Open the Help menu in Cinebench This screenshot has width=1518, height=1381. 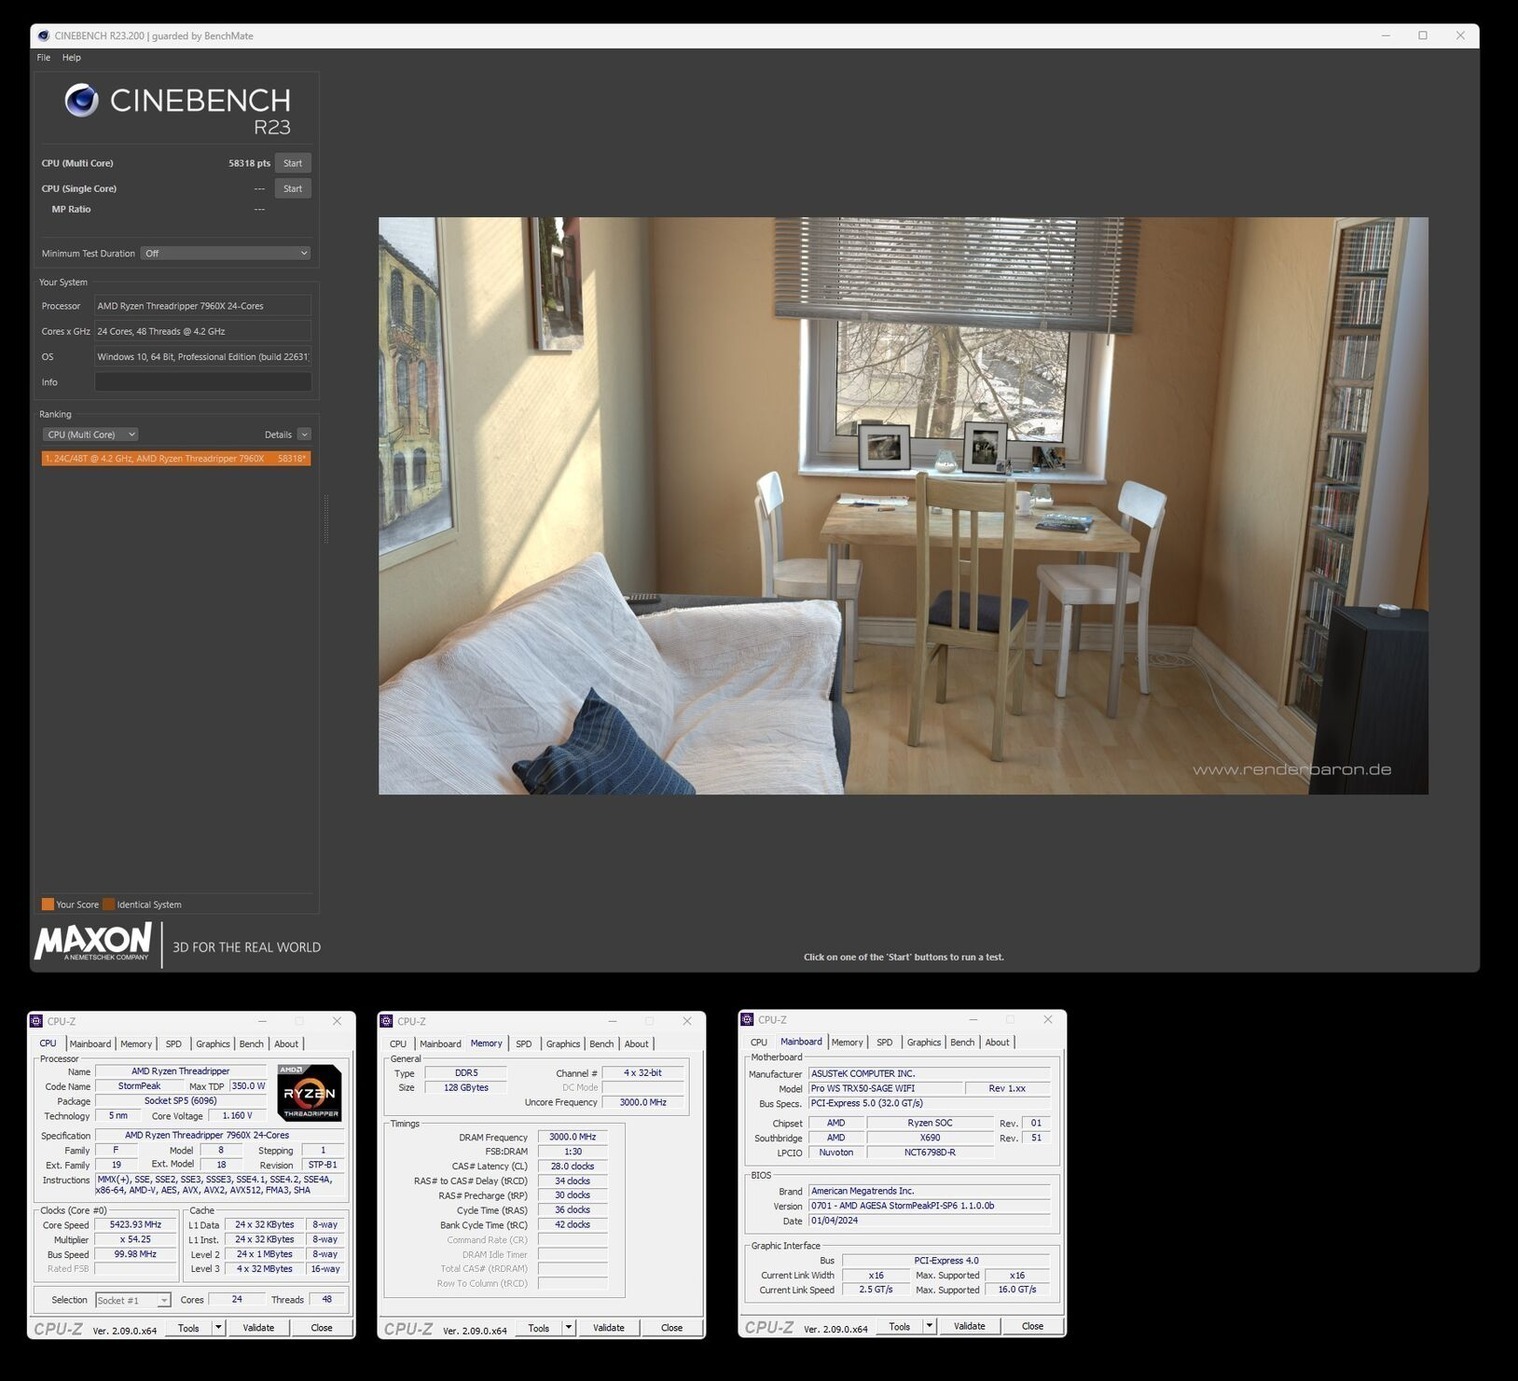71,57
